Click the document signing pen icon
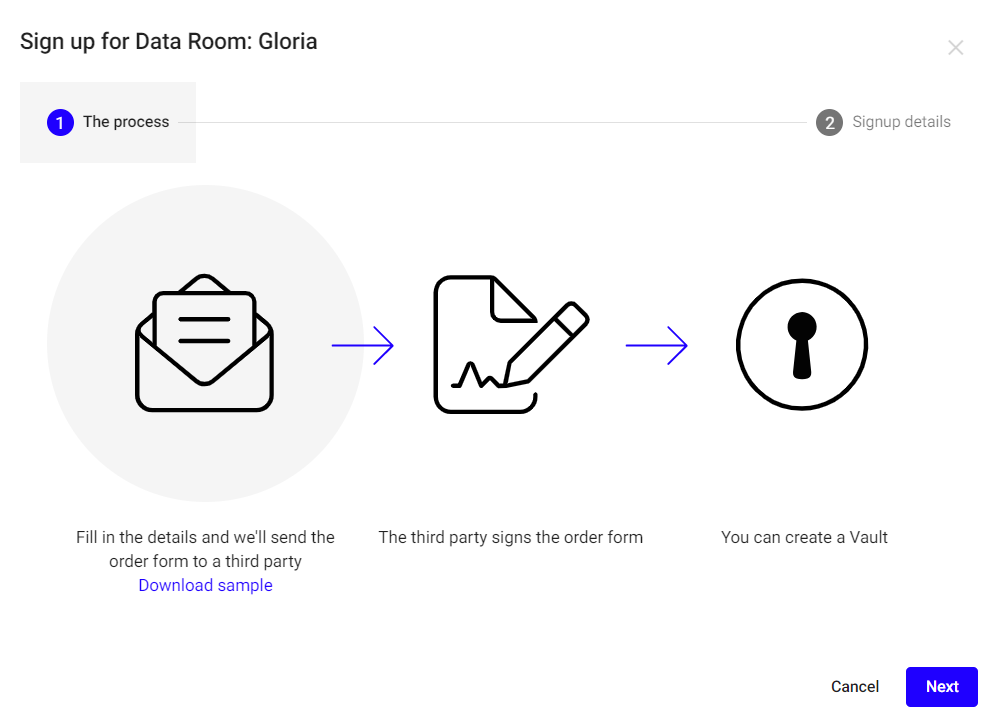995x722 pixels. tap(510, 344)
